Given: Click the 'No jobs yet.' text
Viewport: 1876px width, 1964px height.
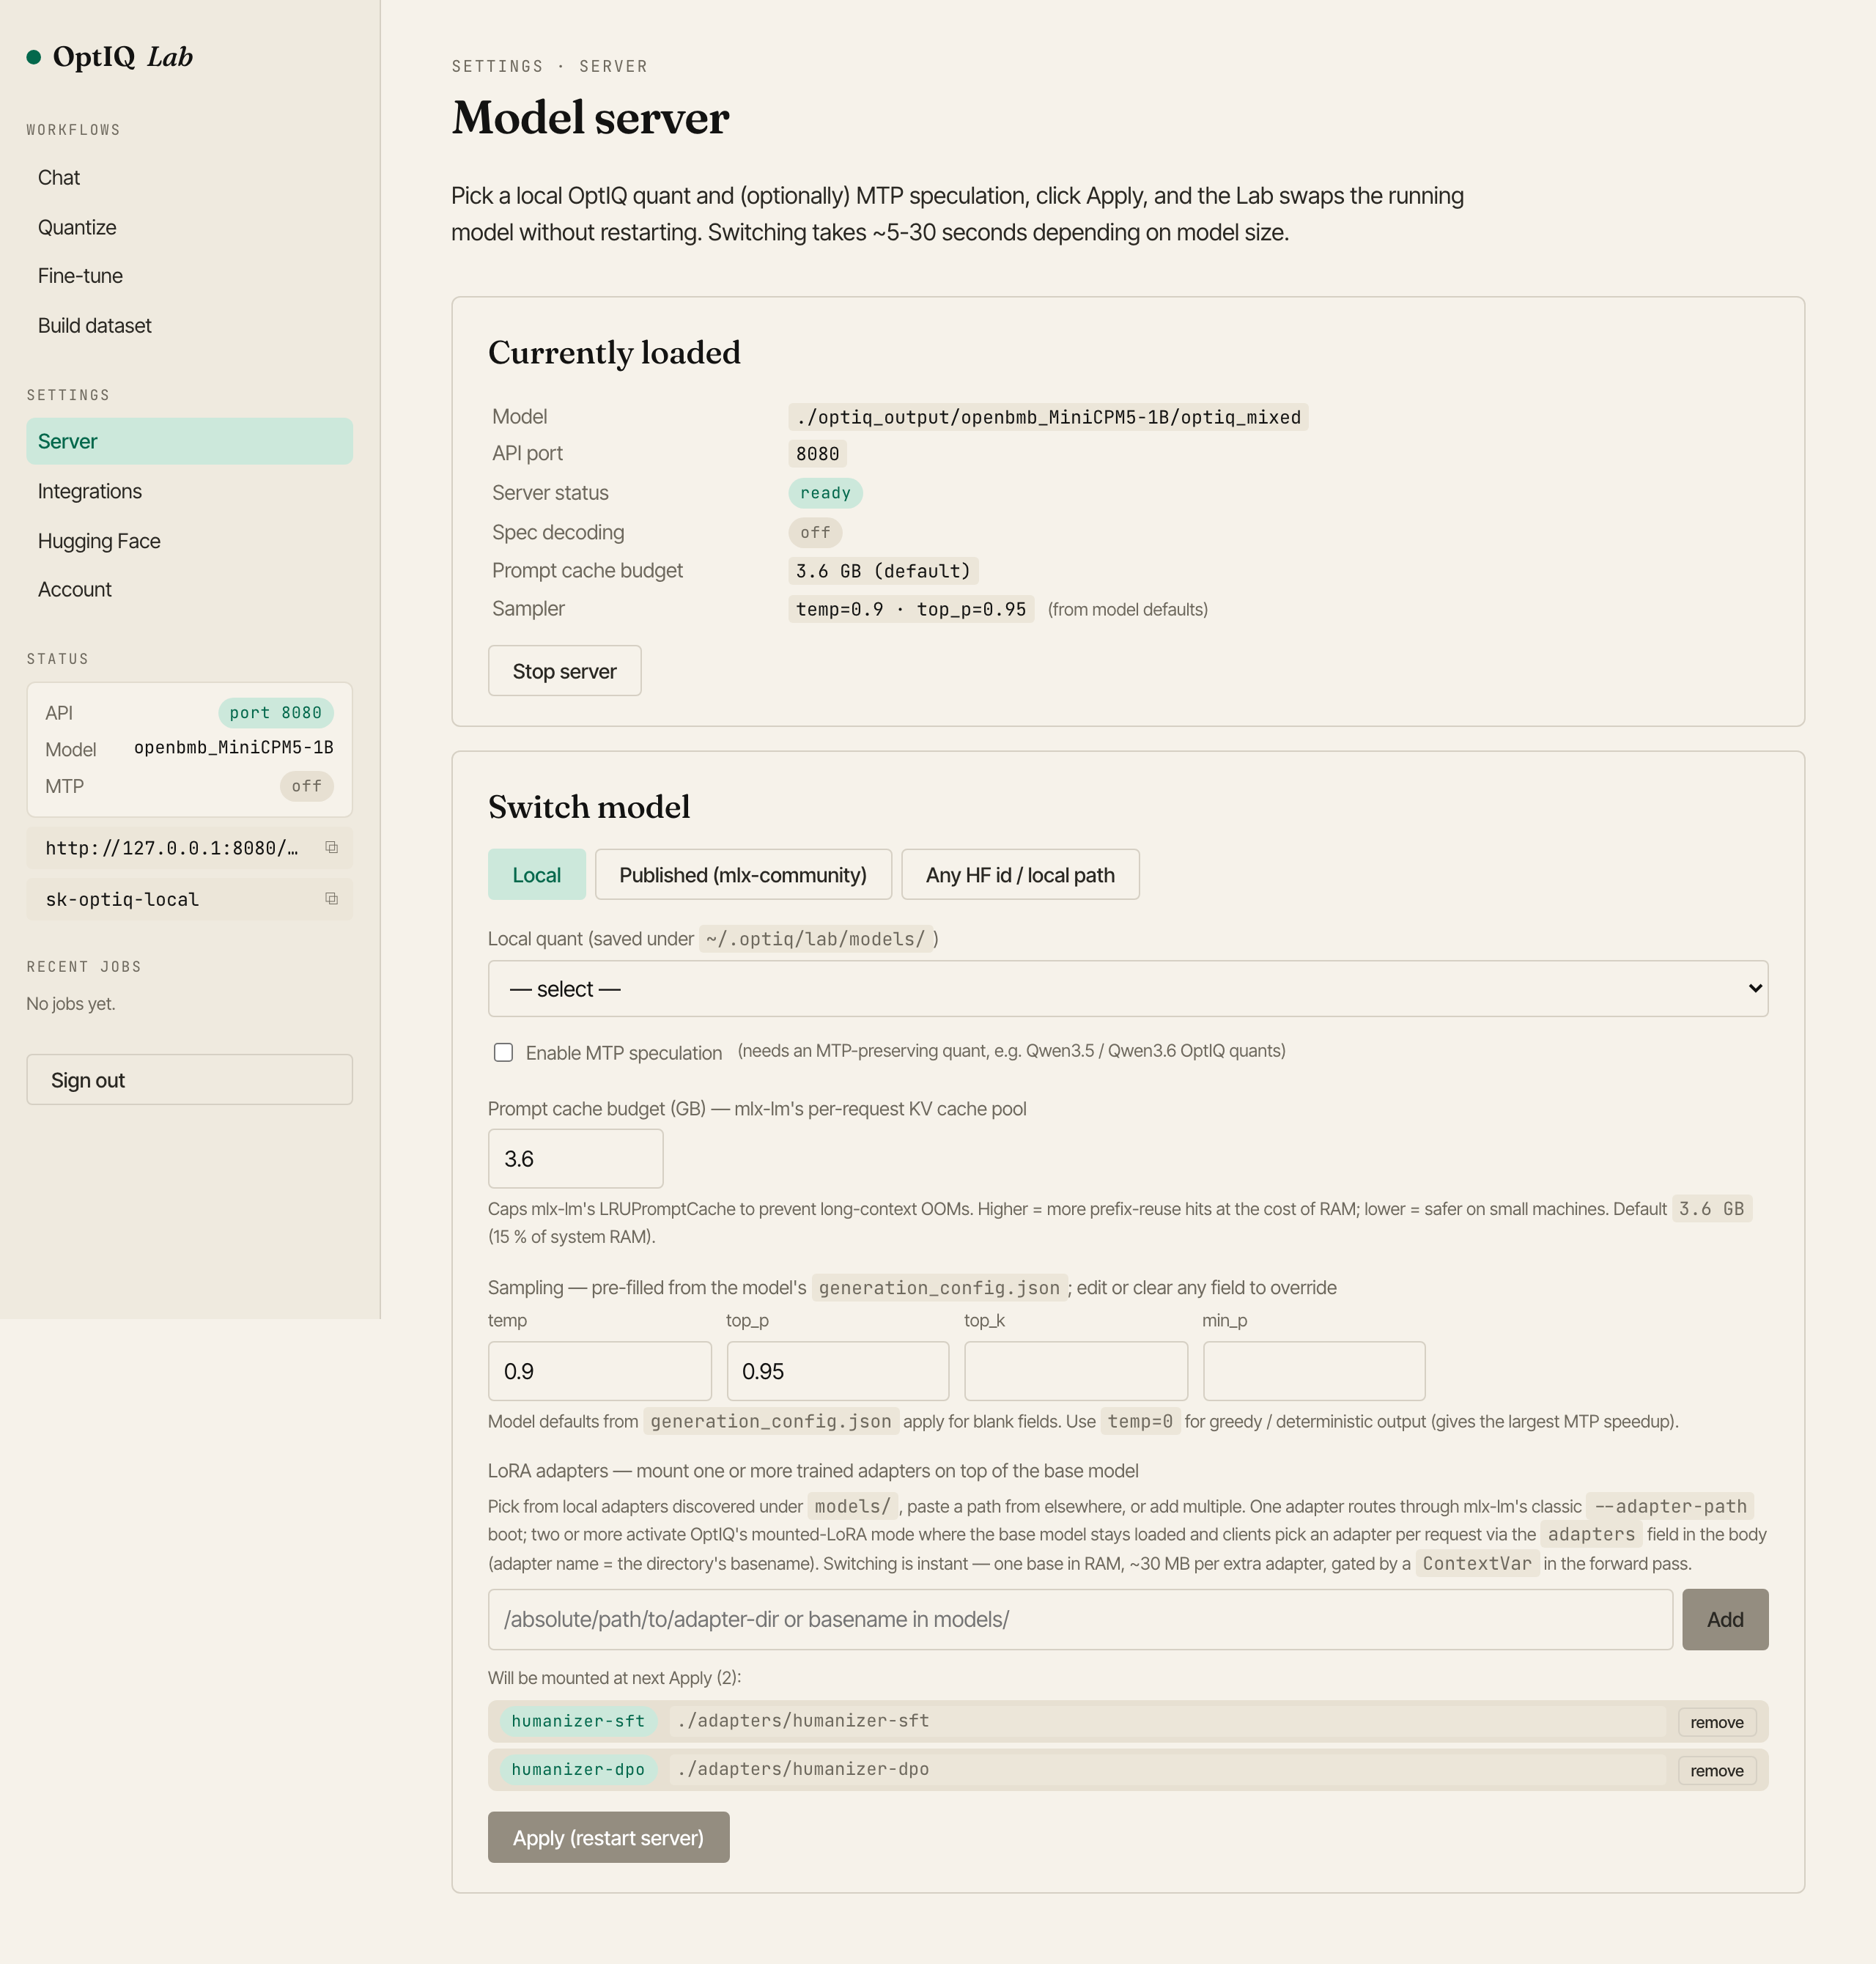Looking at the screenshot, I should coord(71,1004).
